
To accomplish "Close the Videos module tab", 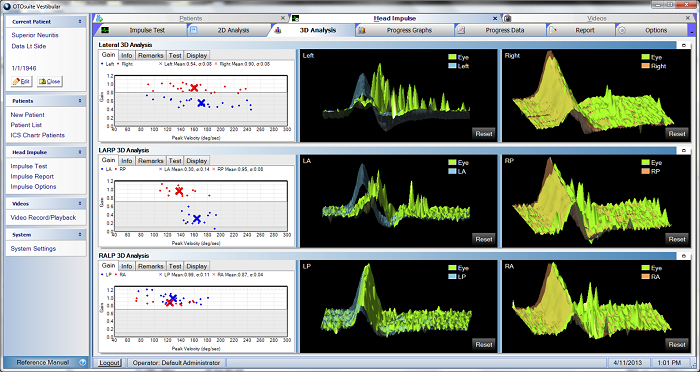I will click(688, 18).
